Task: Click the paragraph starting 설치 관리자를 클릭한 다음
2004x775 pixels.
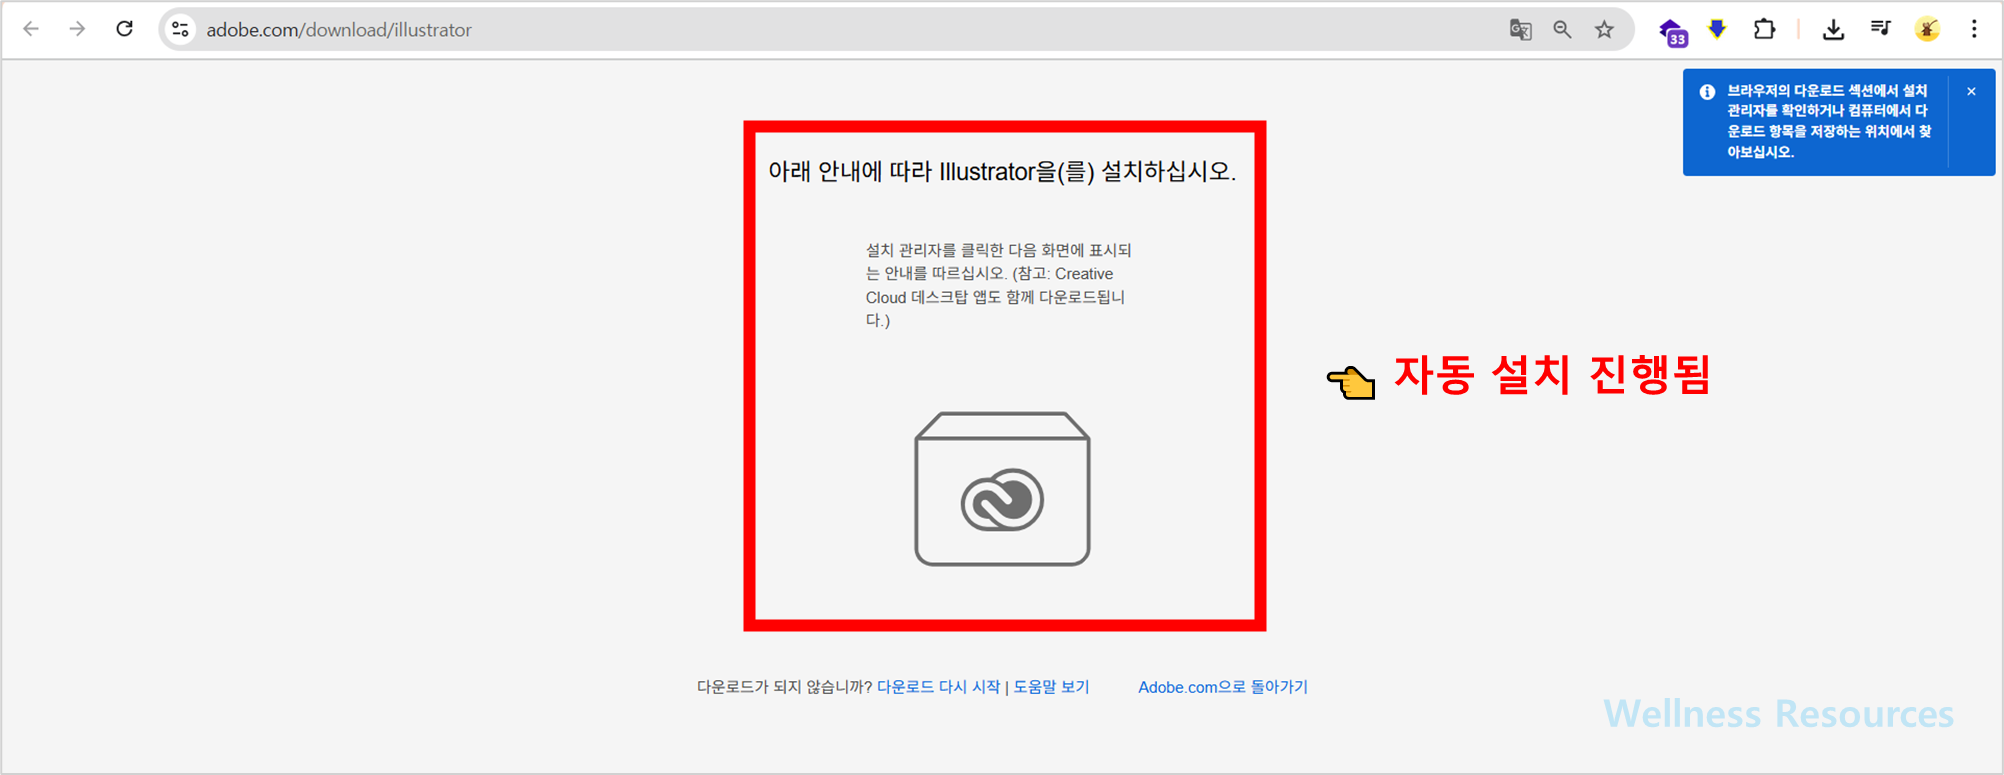Action: (x=998, y=285)
